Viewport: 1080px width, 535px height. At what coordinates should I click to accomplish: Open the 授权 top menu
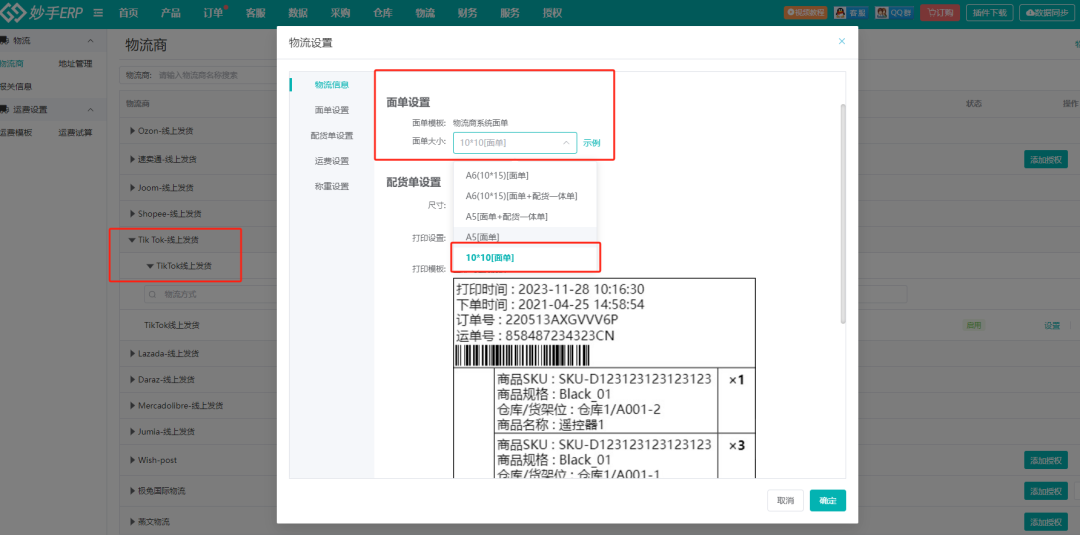(552, 13)
